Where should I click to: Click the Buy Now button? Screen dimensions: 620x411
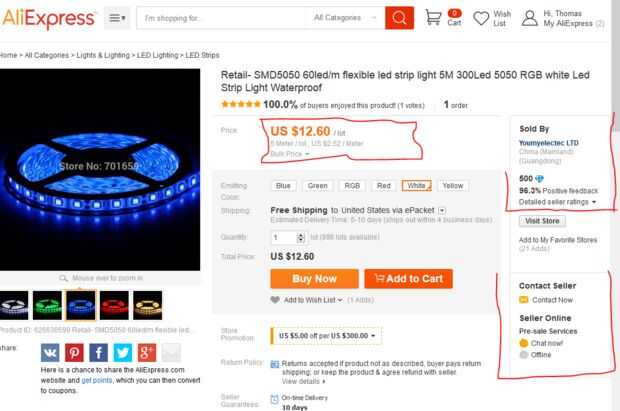click(x=314, y=279)
